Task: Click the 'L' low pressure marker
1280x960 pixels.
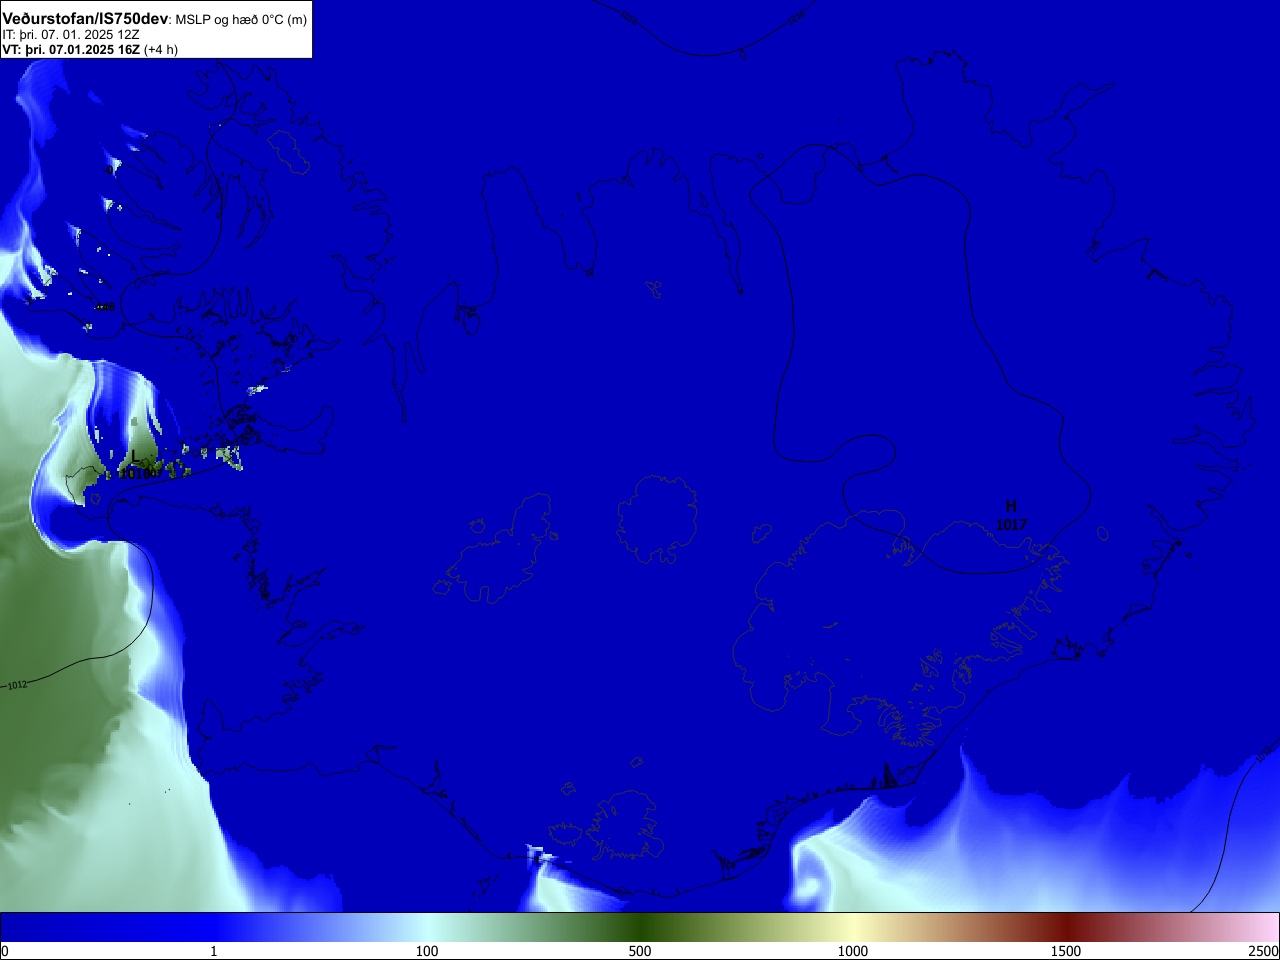Action: click(136, 456)
